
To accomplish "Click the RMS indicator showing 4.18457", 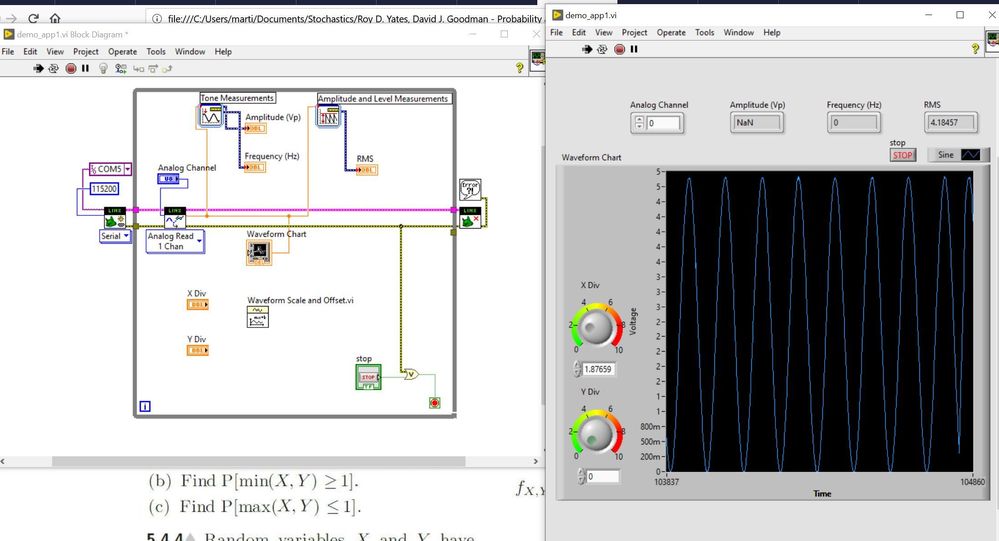I will pyautogui.click(x=950, y=122).
